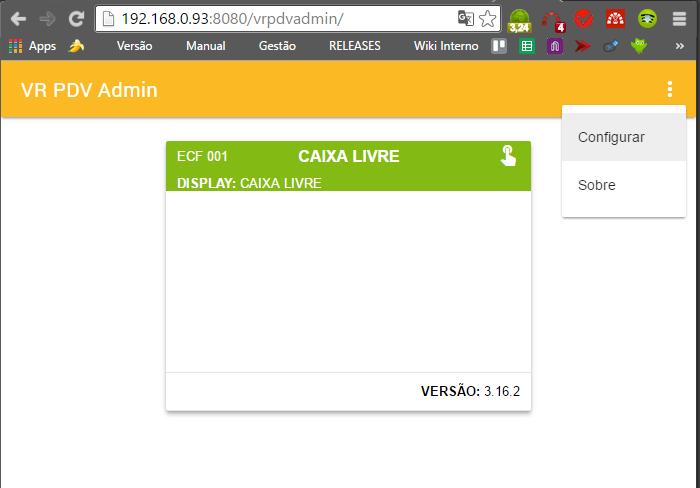Open the Chrome hamburger menu
Viewport: 700px width, 488px height.
(x=679, y=19)
